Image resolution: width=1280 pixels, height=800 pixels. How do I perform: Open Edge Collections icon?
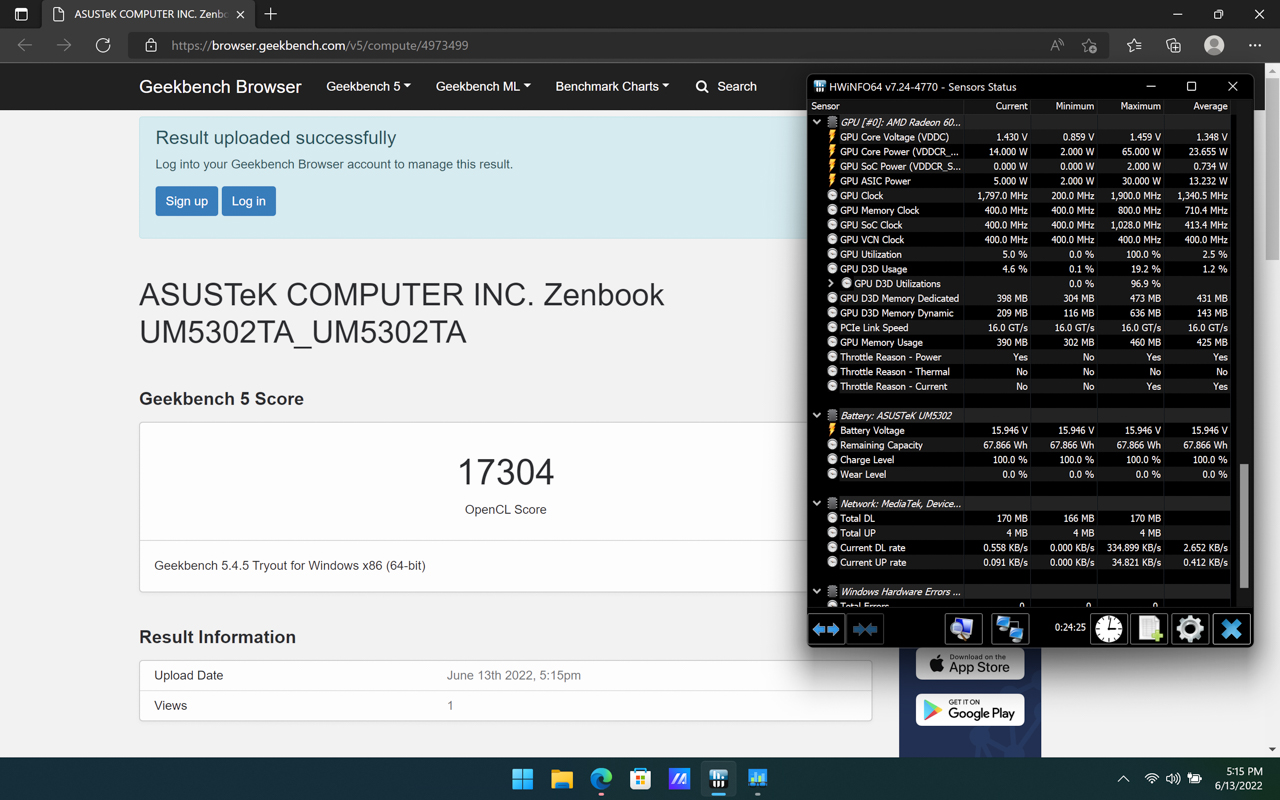(x=1174, y=45)
